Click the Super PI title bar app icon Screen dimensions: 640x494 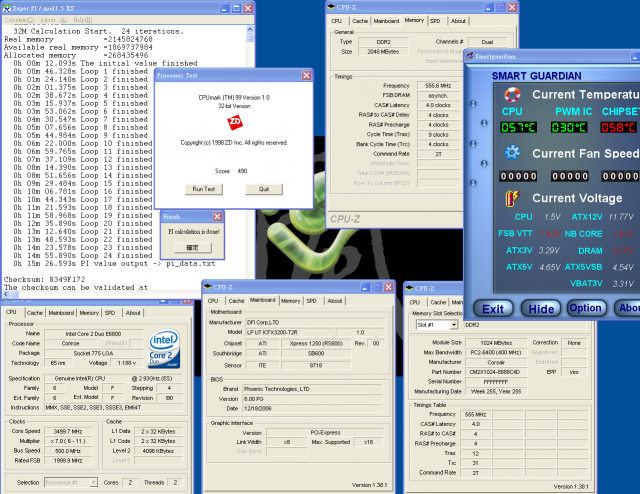[7, 8]
